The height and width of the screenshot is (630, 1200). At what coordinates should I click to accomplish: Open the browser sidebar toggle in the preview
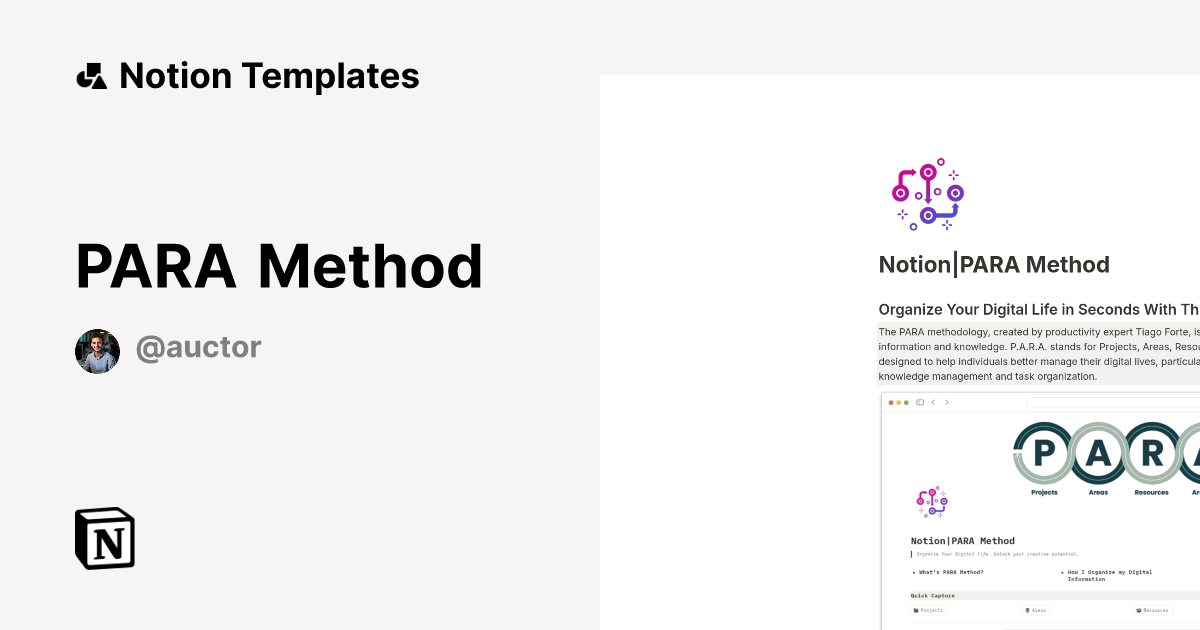click(919, 402)
